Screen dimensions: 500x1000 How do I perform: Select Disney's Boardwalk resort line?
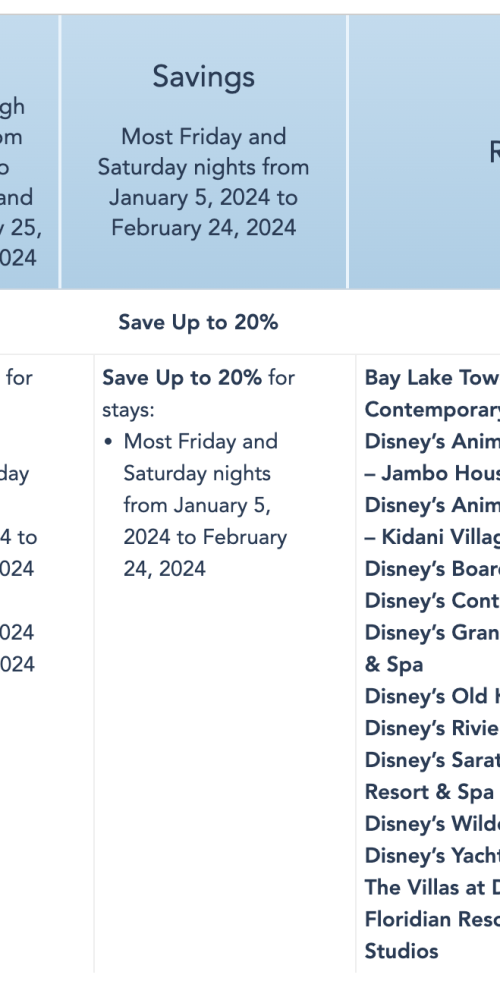[x=432, y=569]
